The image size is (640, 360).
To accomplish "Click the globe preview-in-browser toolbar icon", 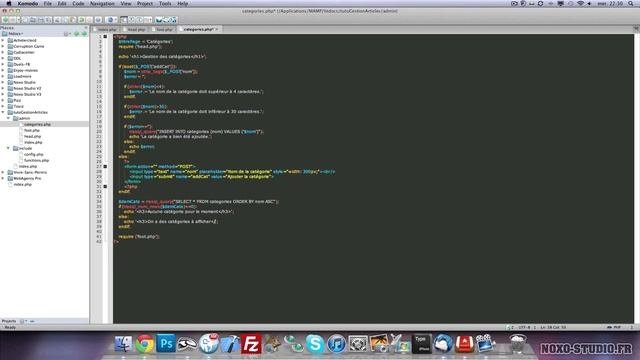I will (x=109, y=20).
